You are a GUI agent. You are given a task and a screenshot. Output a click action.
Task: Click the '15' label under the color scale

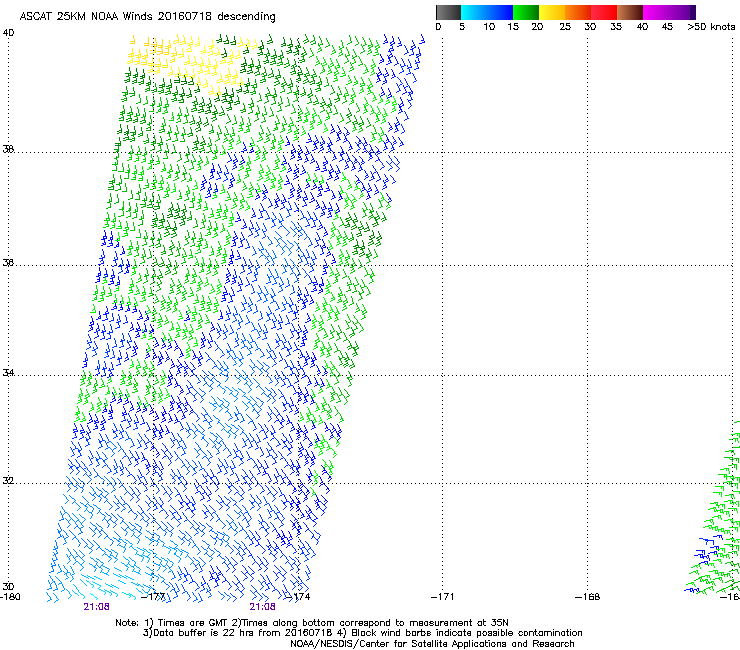click(513, 27)
